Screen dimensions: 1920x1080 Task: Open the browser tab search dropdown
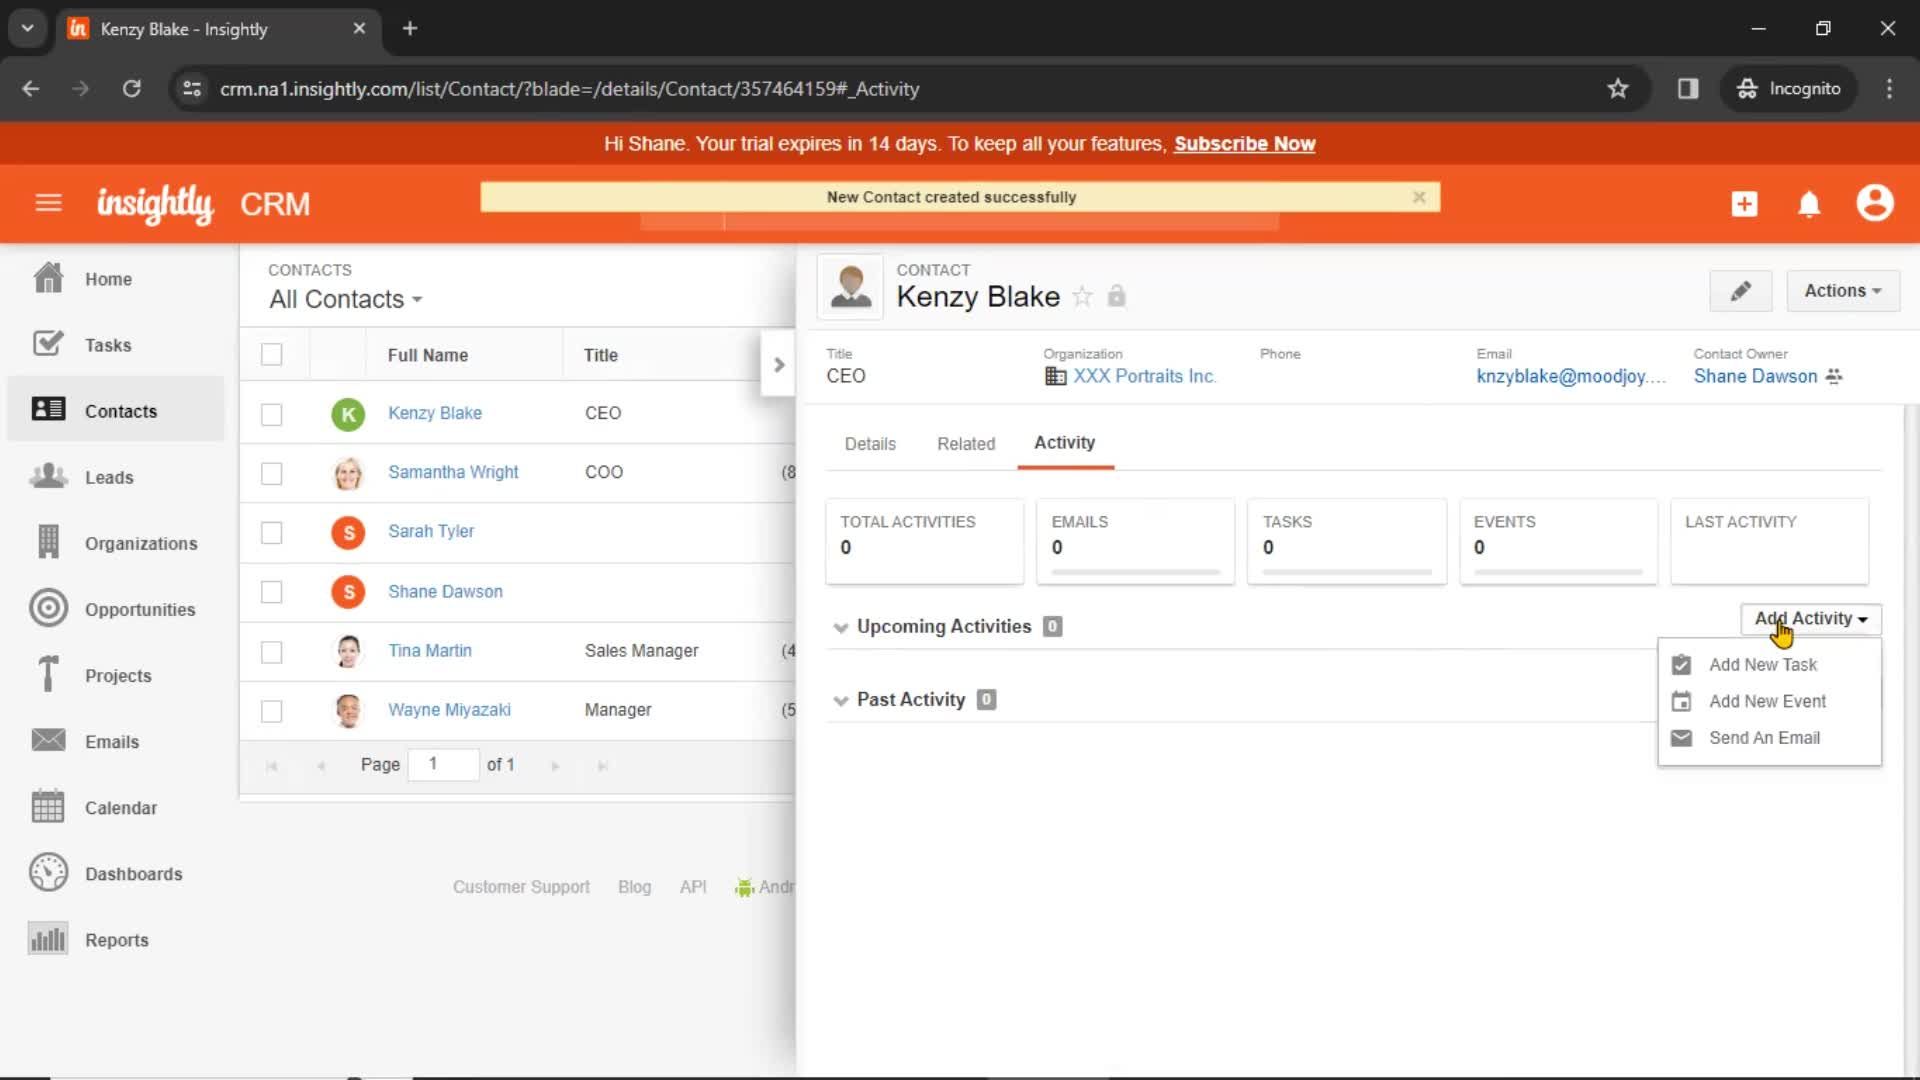(28, 28)
